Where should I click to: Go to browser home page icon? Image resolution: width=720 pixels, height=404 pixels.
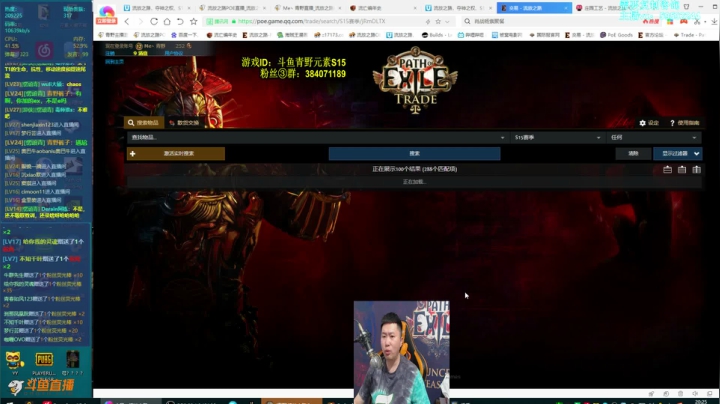coord(167,22)
